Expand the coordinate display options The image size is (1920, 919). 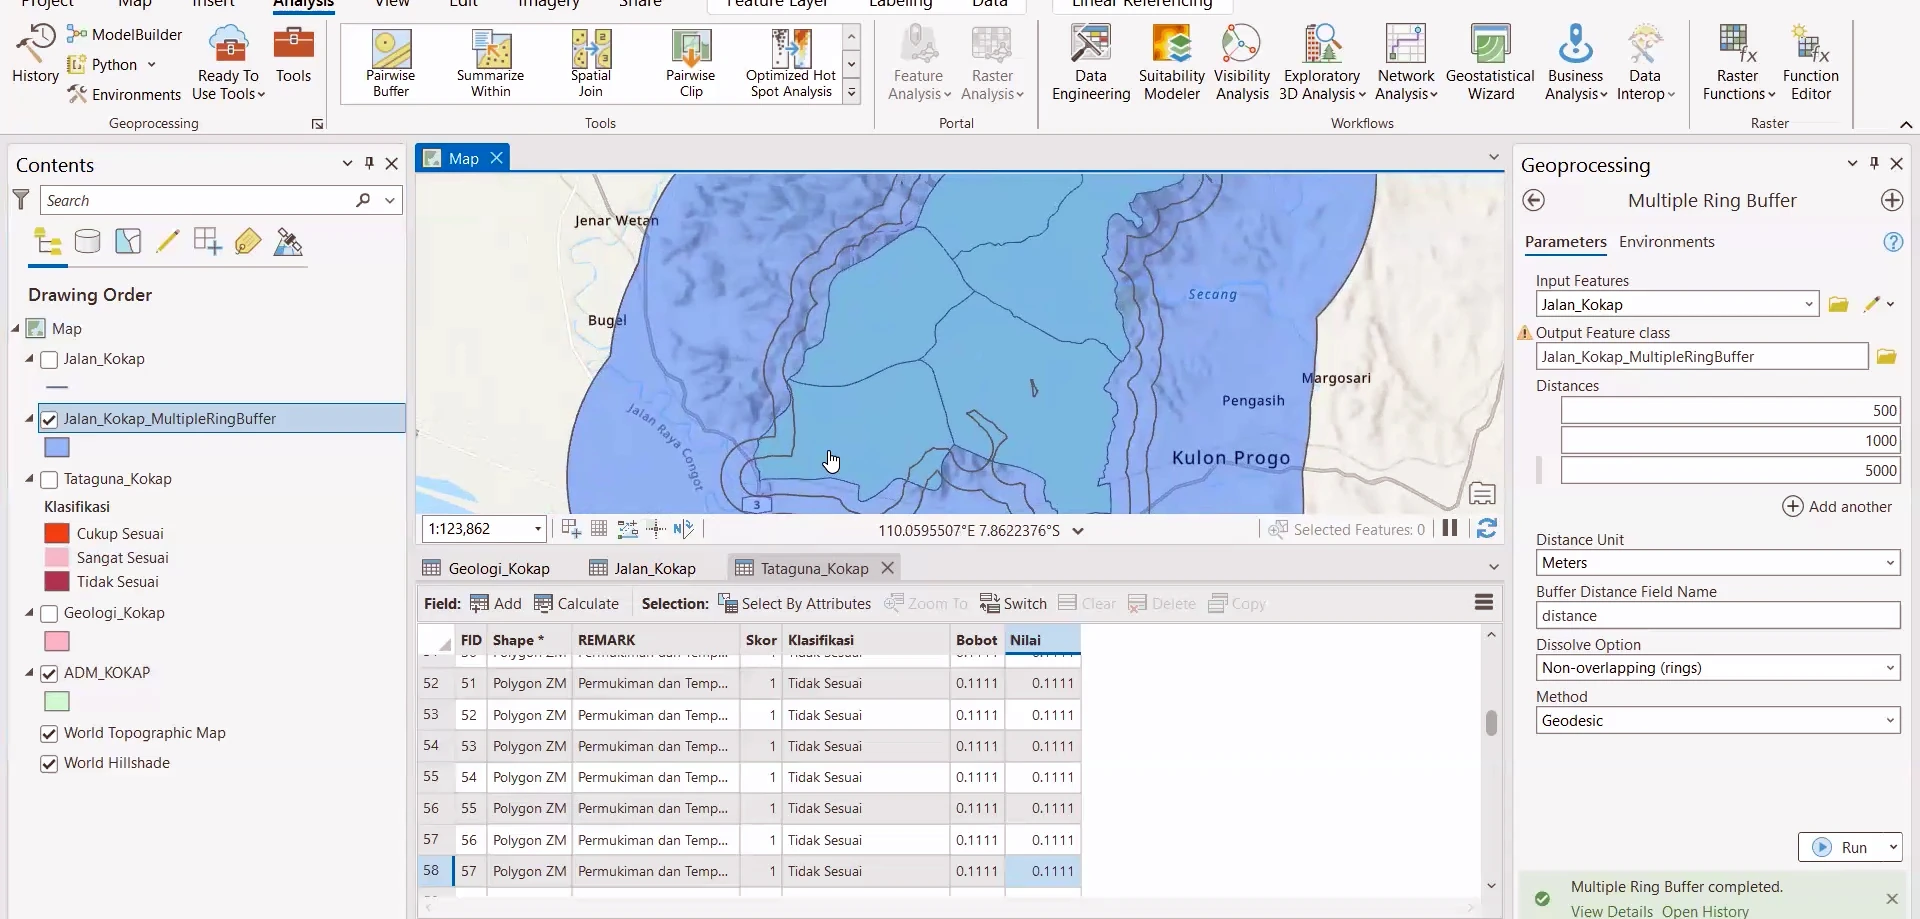[x=1078, y=531]
